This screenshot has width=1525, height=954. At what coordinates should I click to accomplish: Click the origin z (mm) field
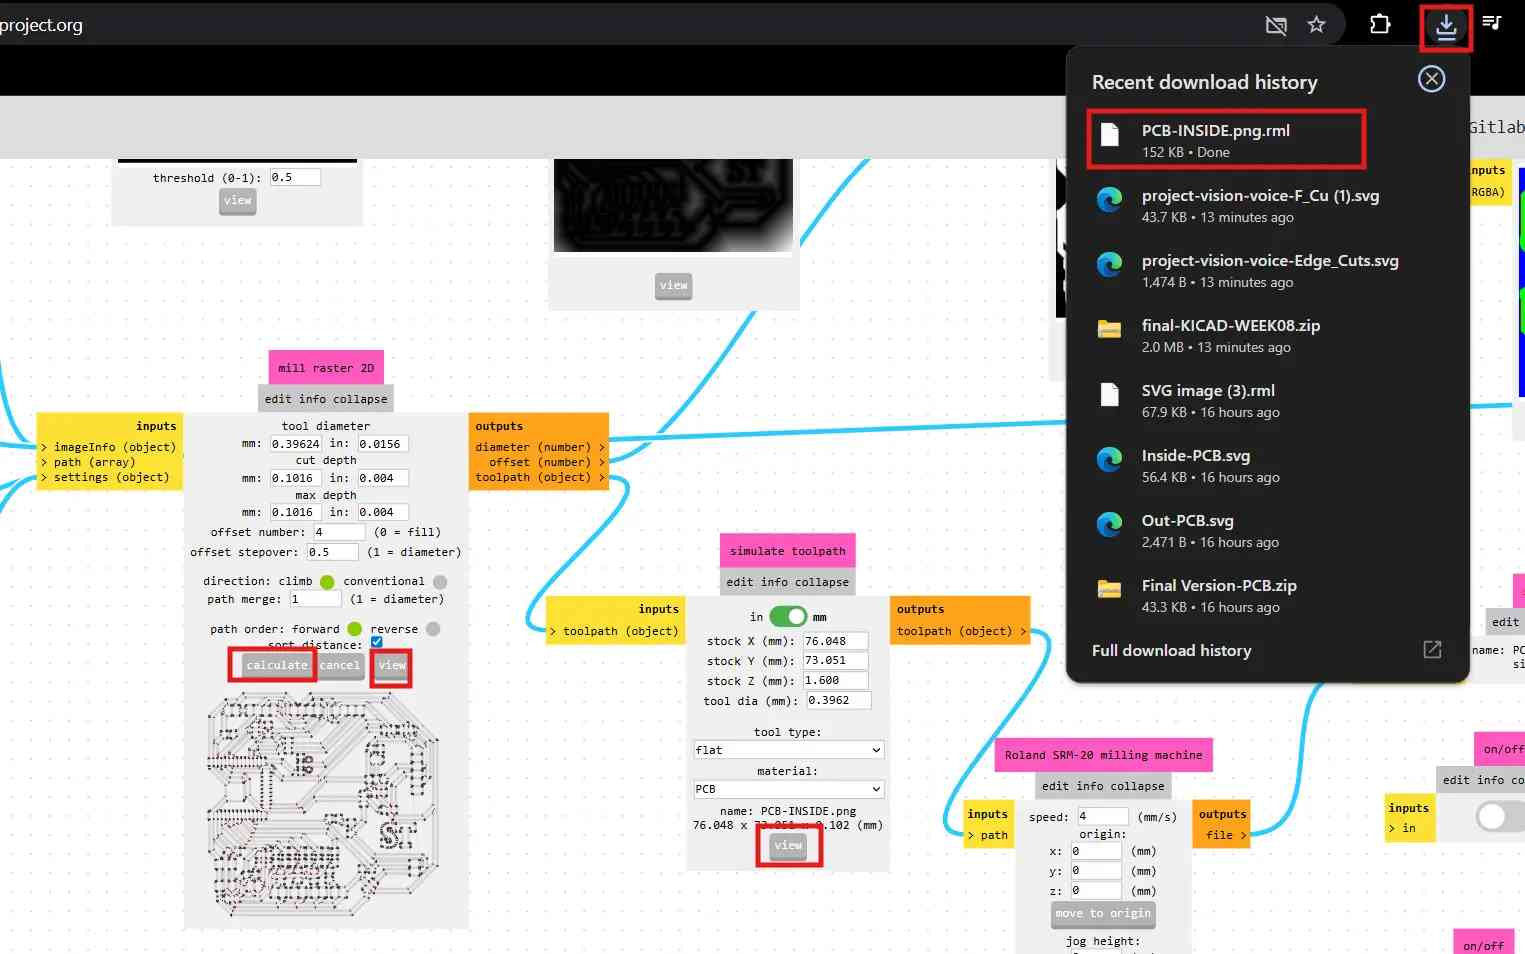1096,891
